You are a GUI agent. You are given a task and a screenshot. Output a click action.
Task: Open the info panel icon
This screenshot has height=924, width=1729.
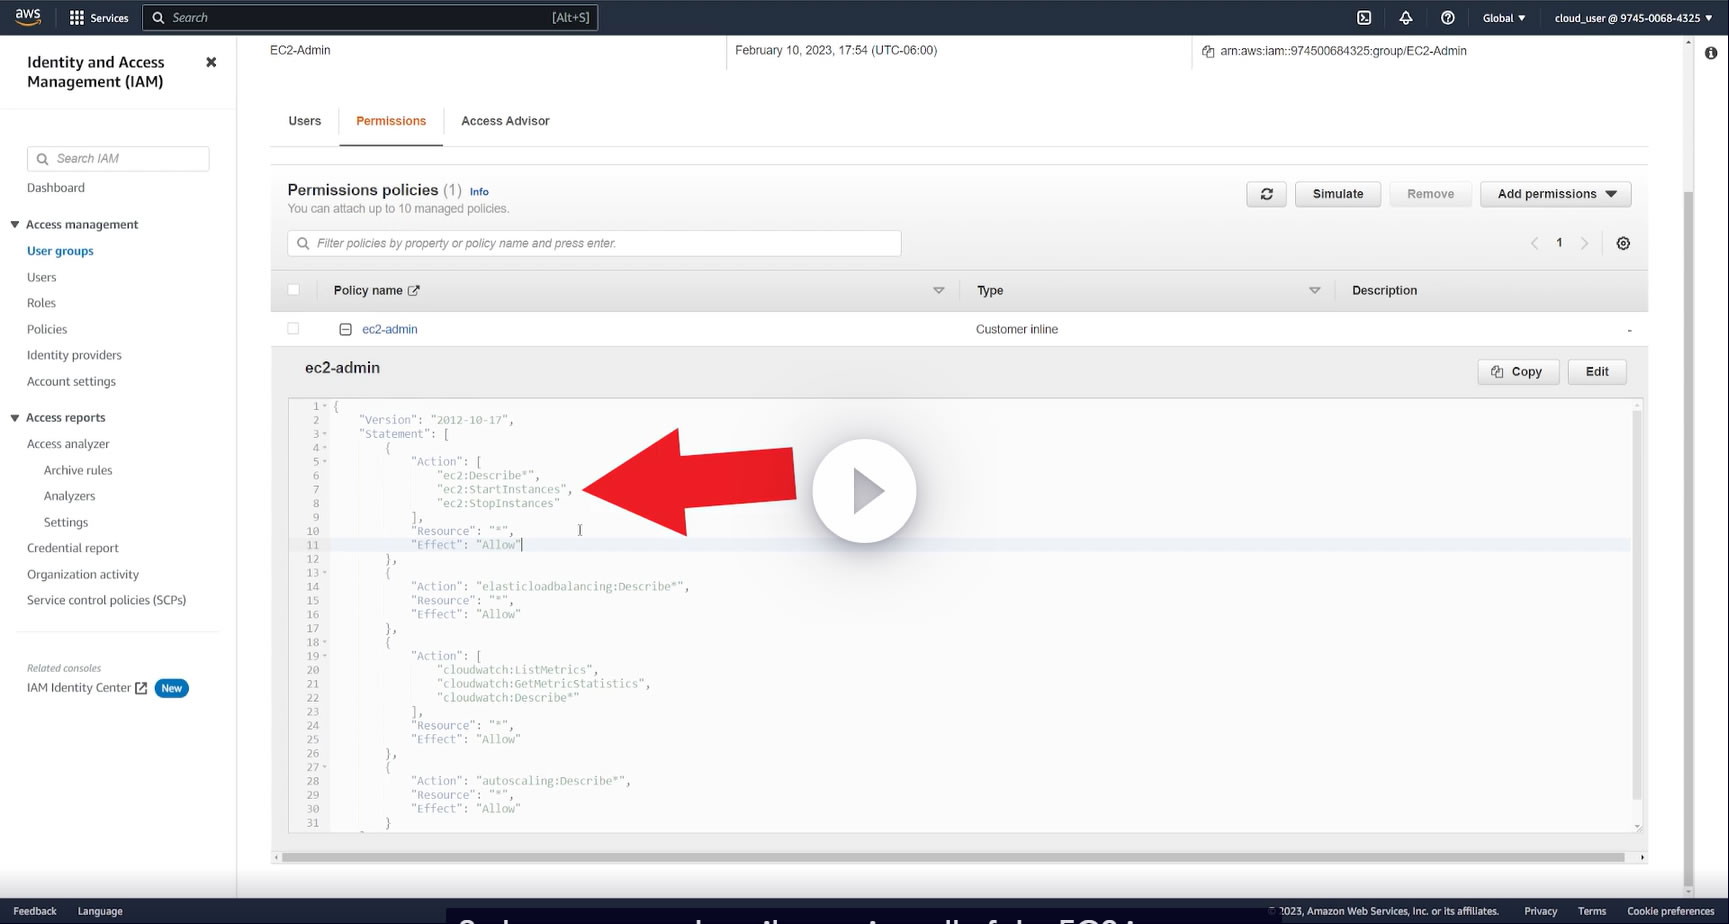(x=1711, y=53)
